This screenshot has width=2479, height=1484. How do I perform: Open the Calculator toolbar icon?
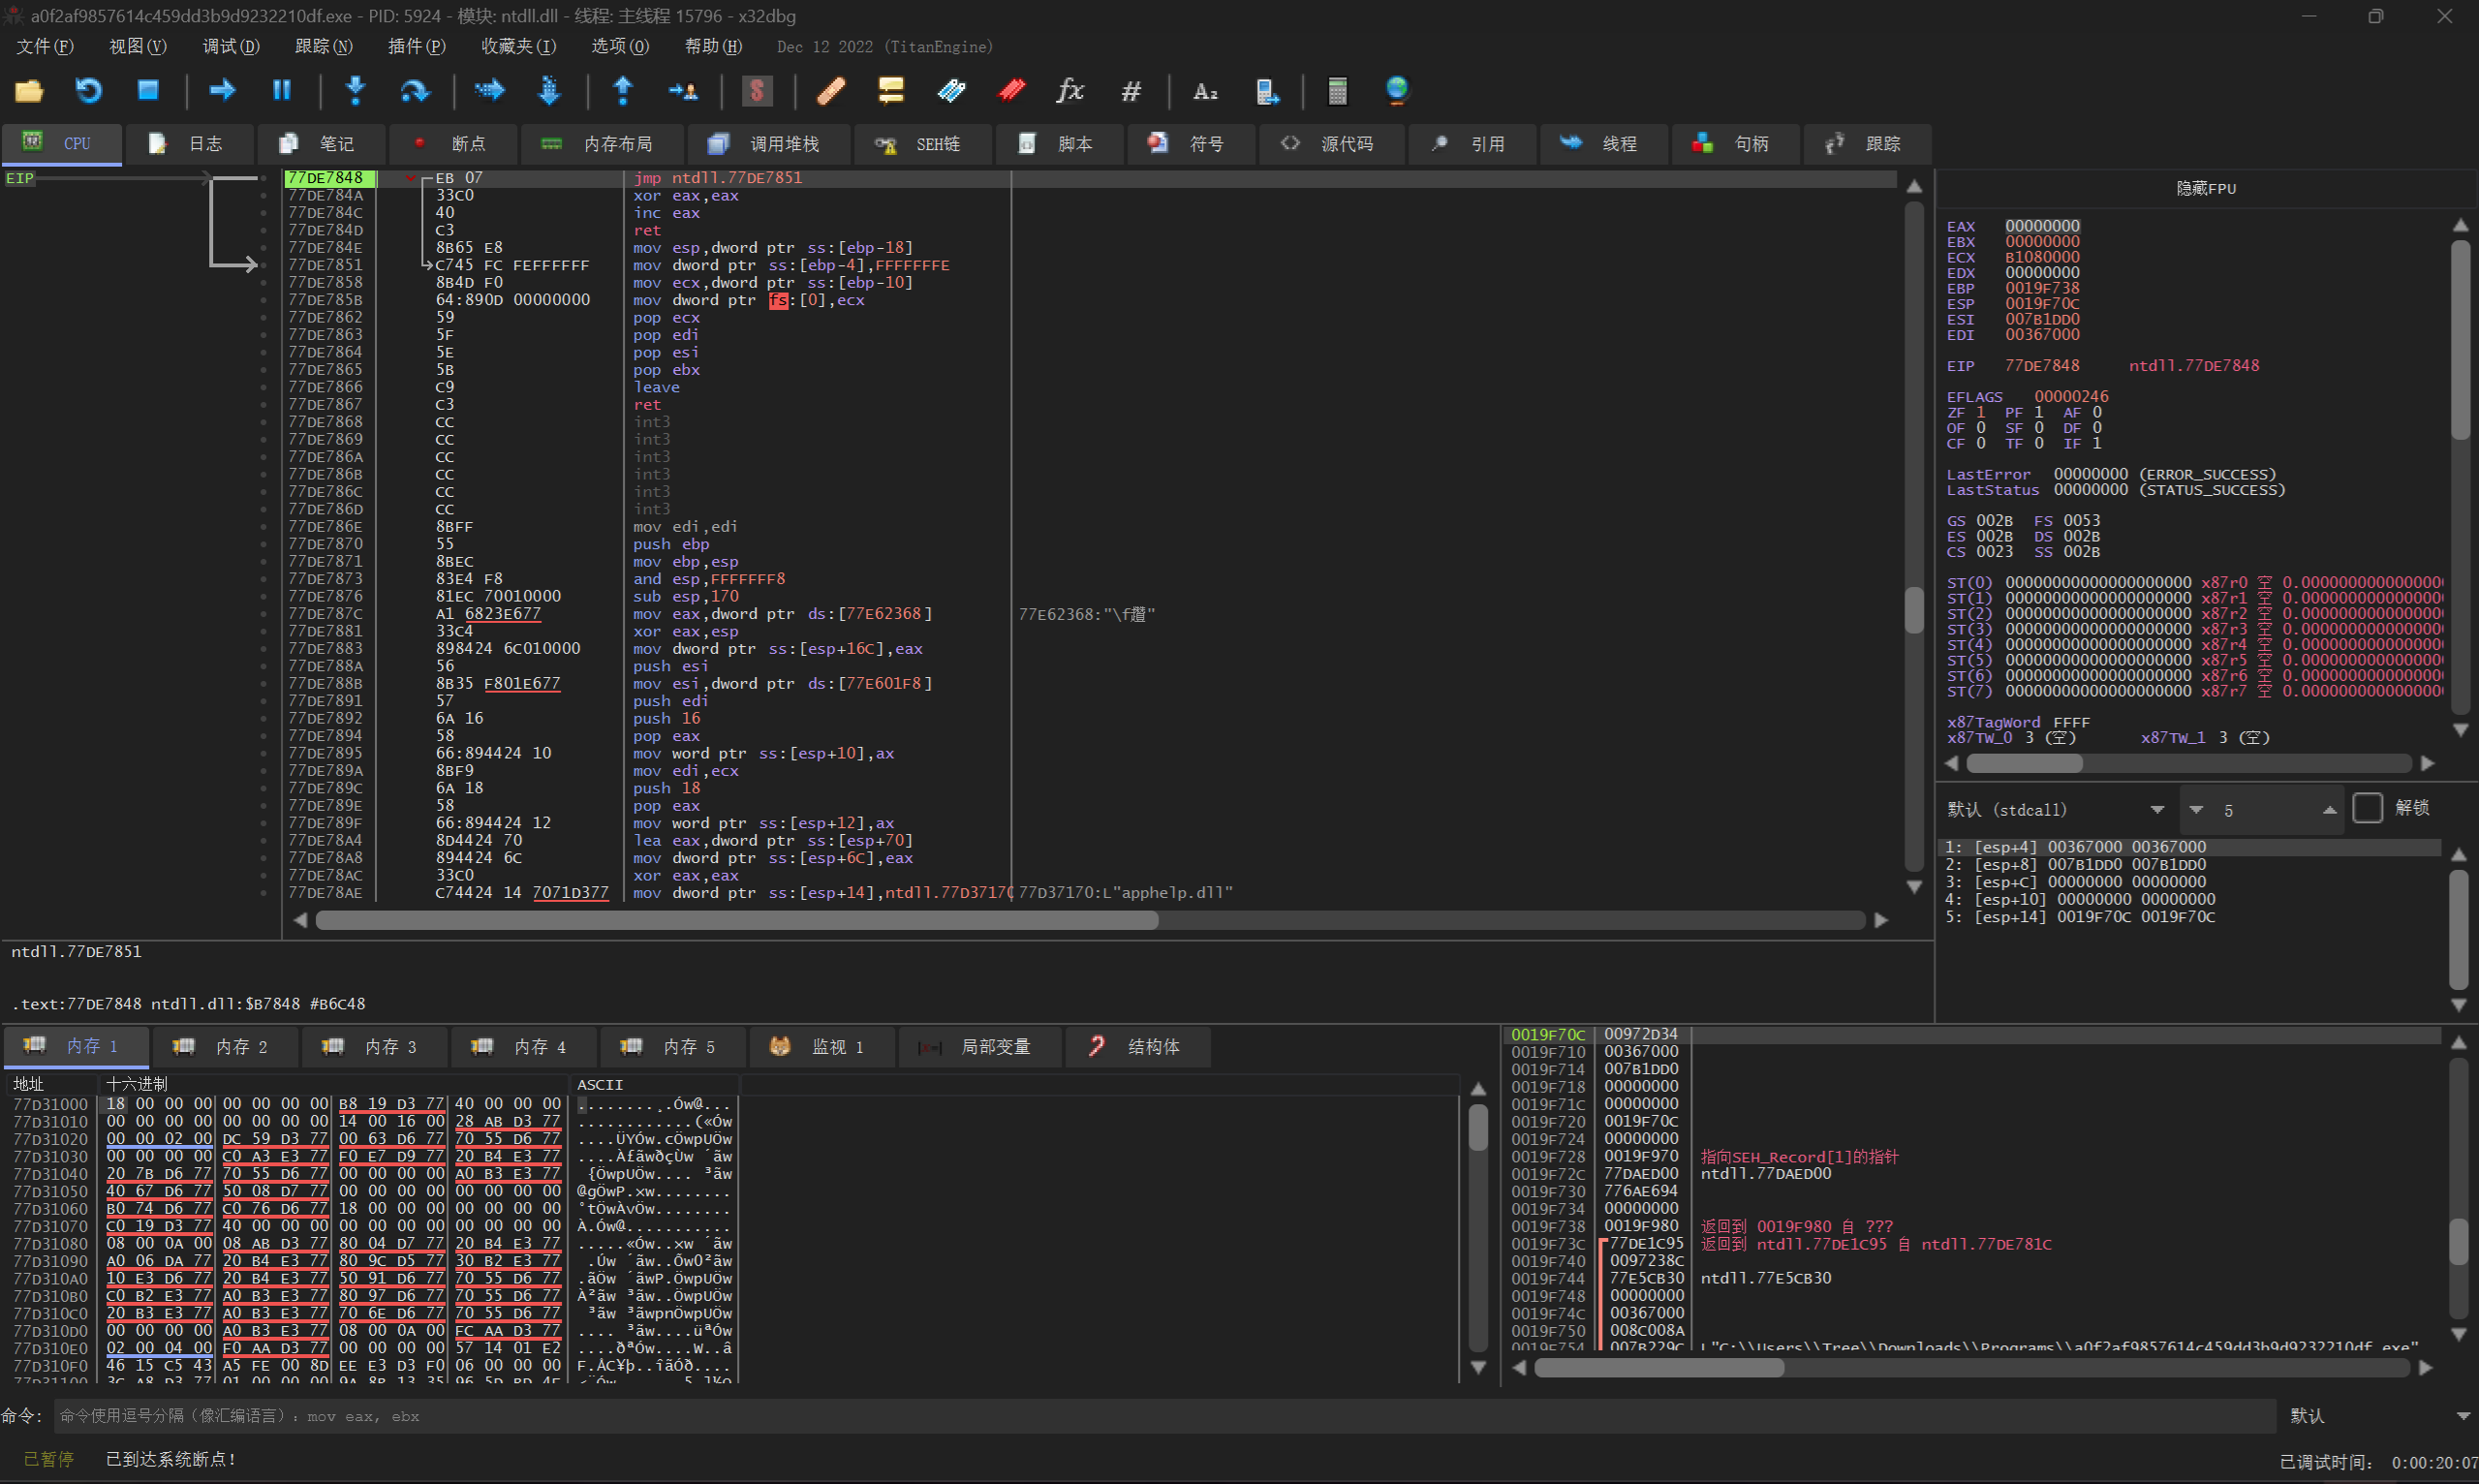pos(1337,91)
